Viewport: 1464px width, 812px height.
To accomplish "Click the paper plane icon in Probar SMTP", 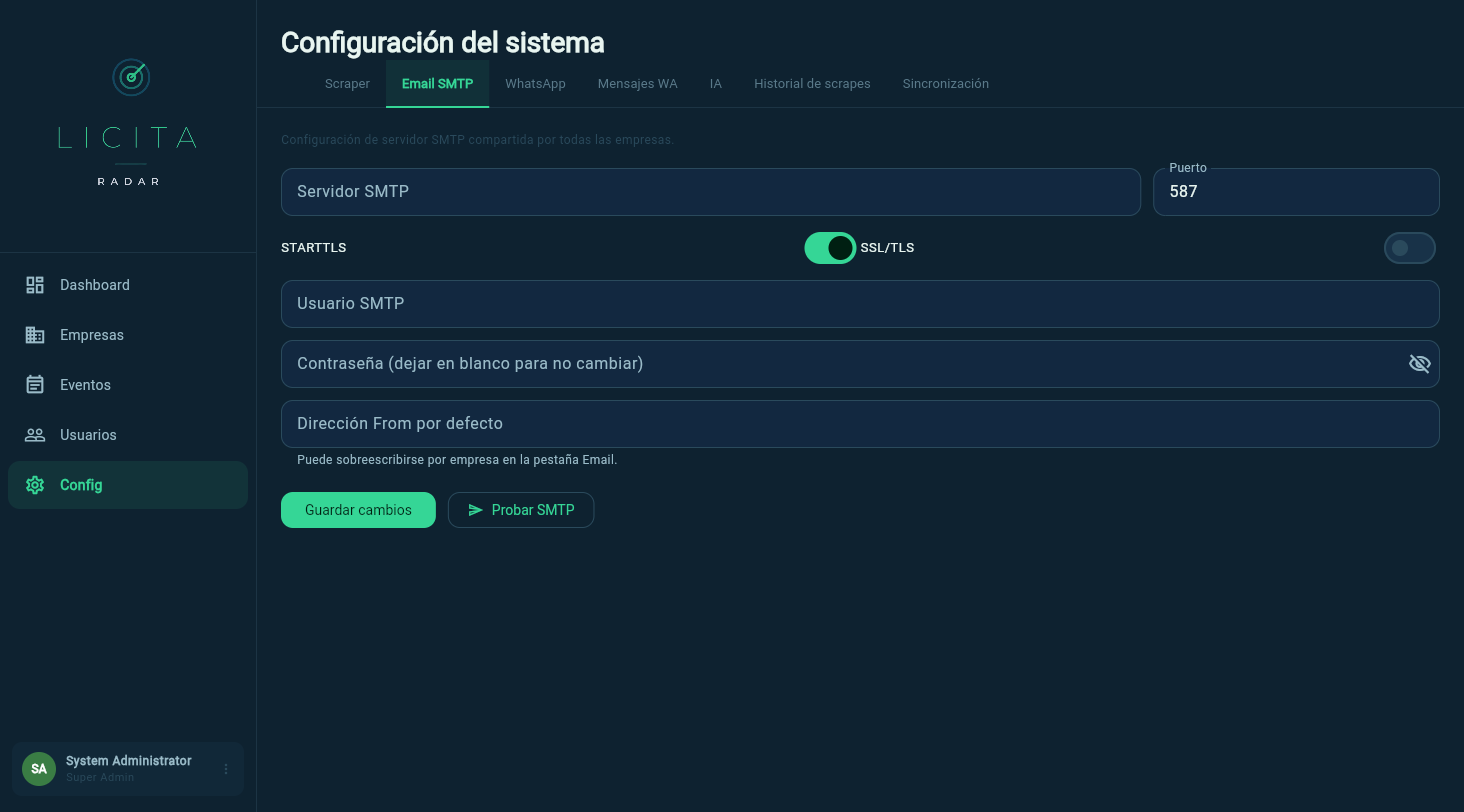I will [x=476, y=510].
